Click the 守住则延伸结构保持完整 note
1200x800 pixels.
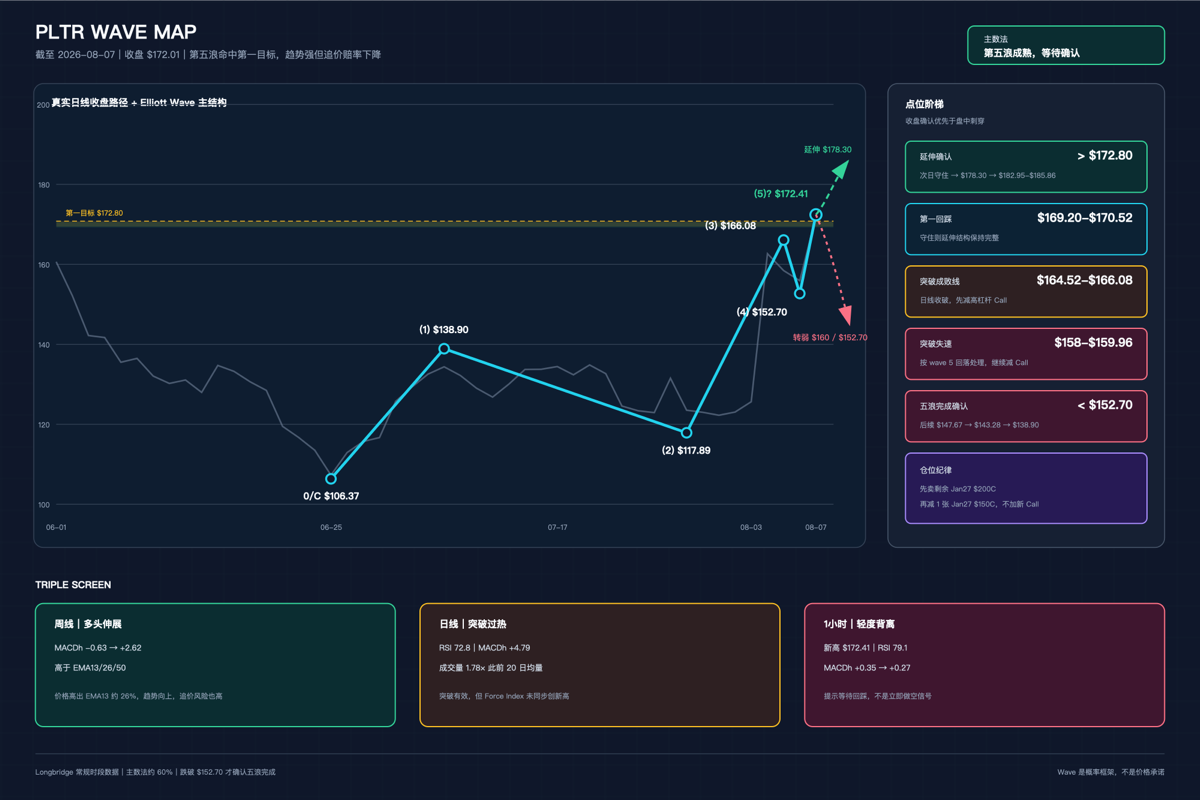[x=959, y=238]
